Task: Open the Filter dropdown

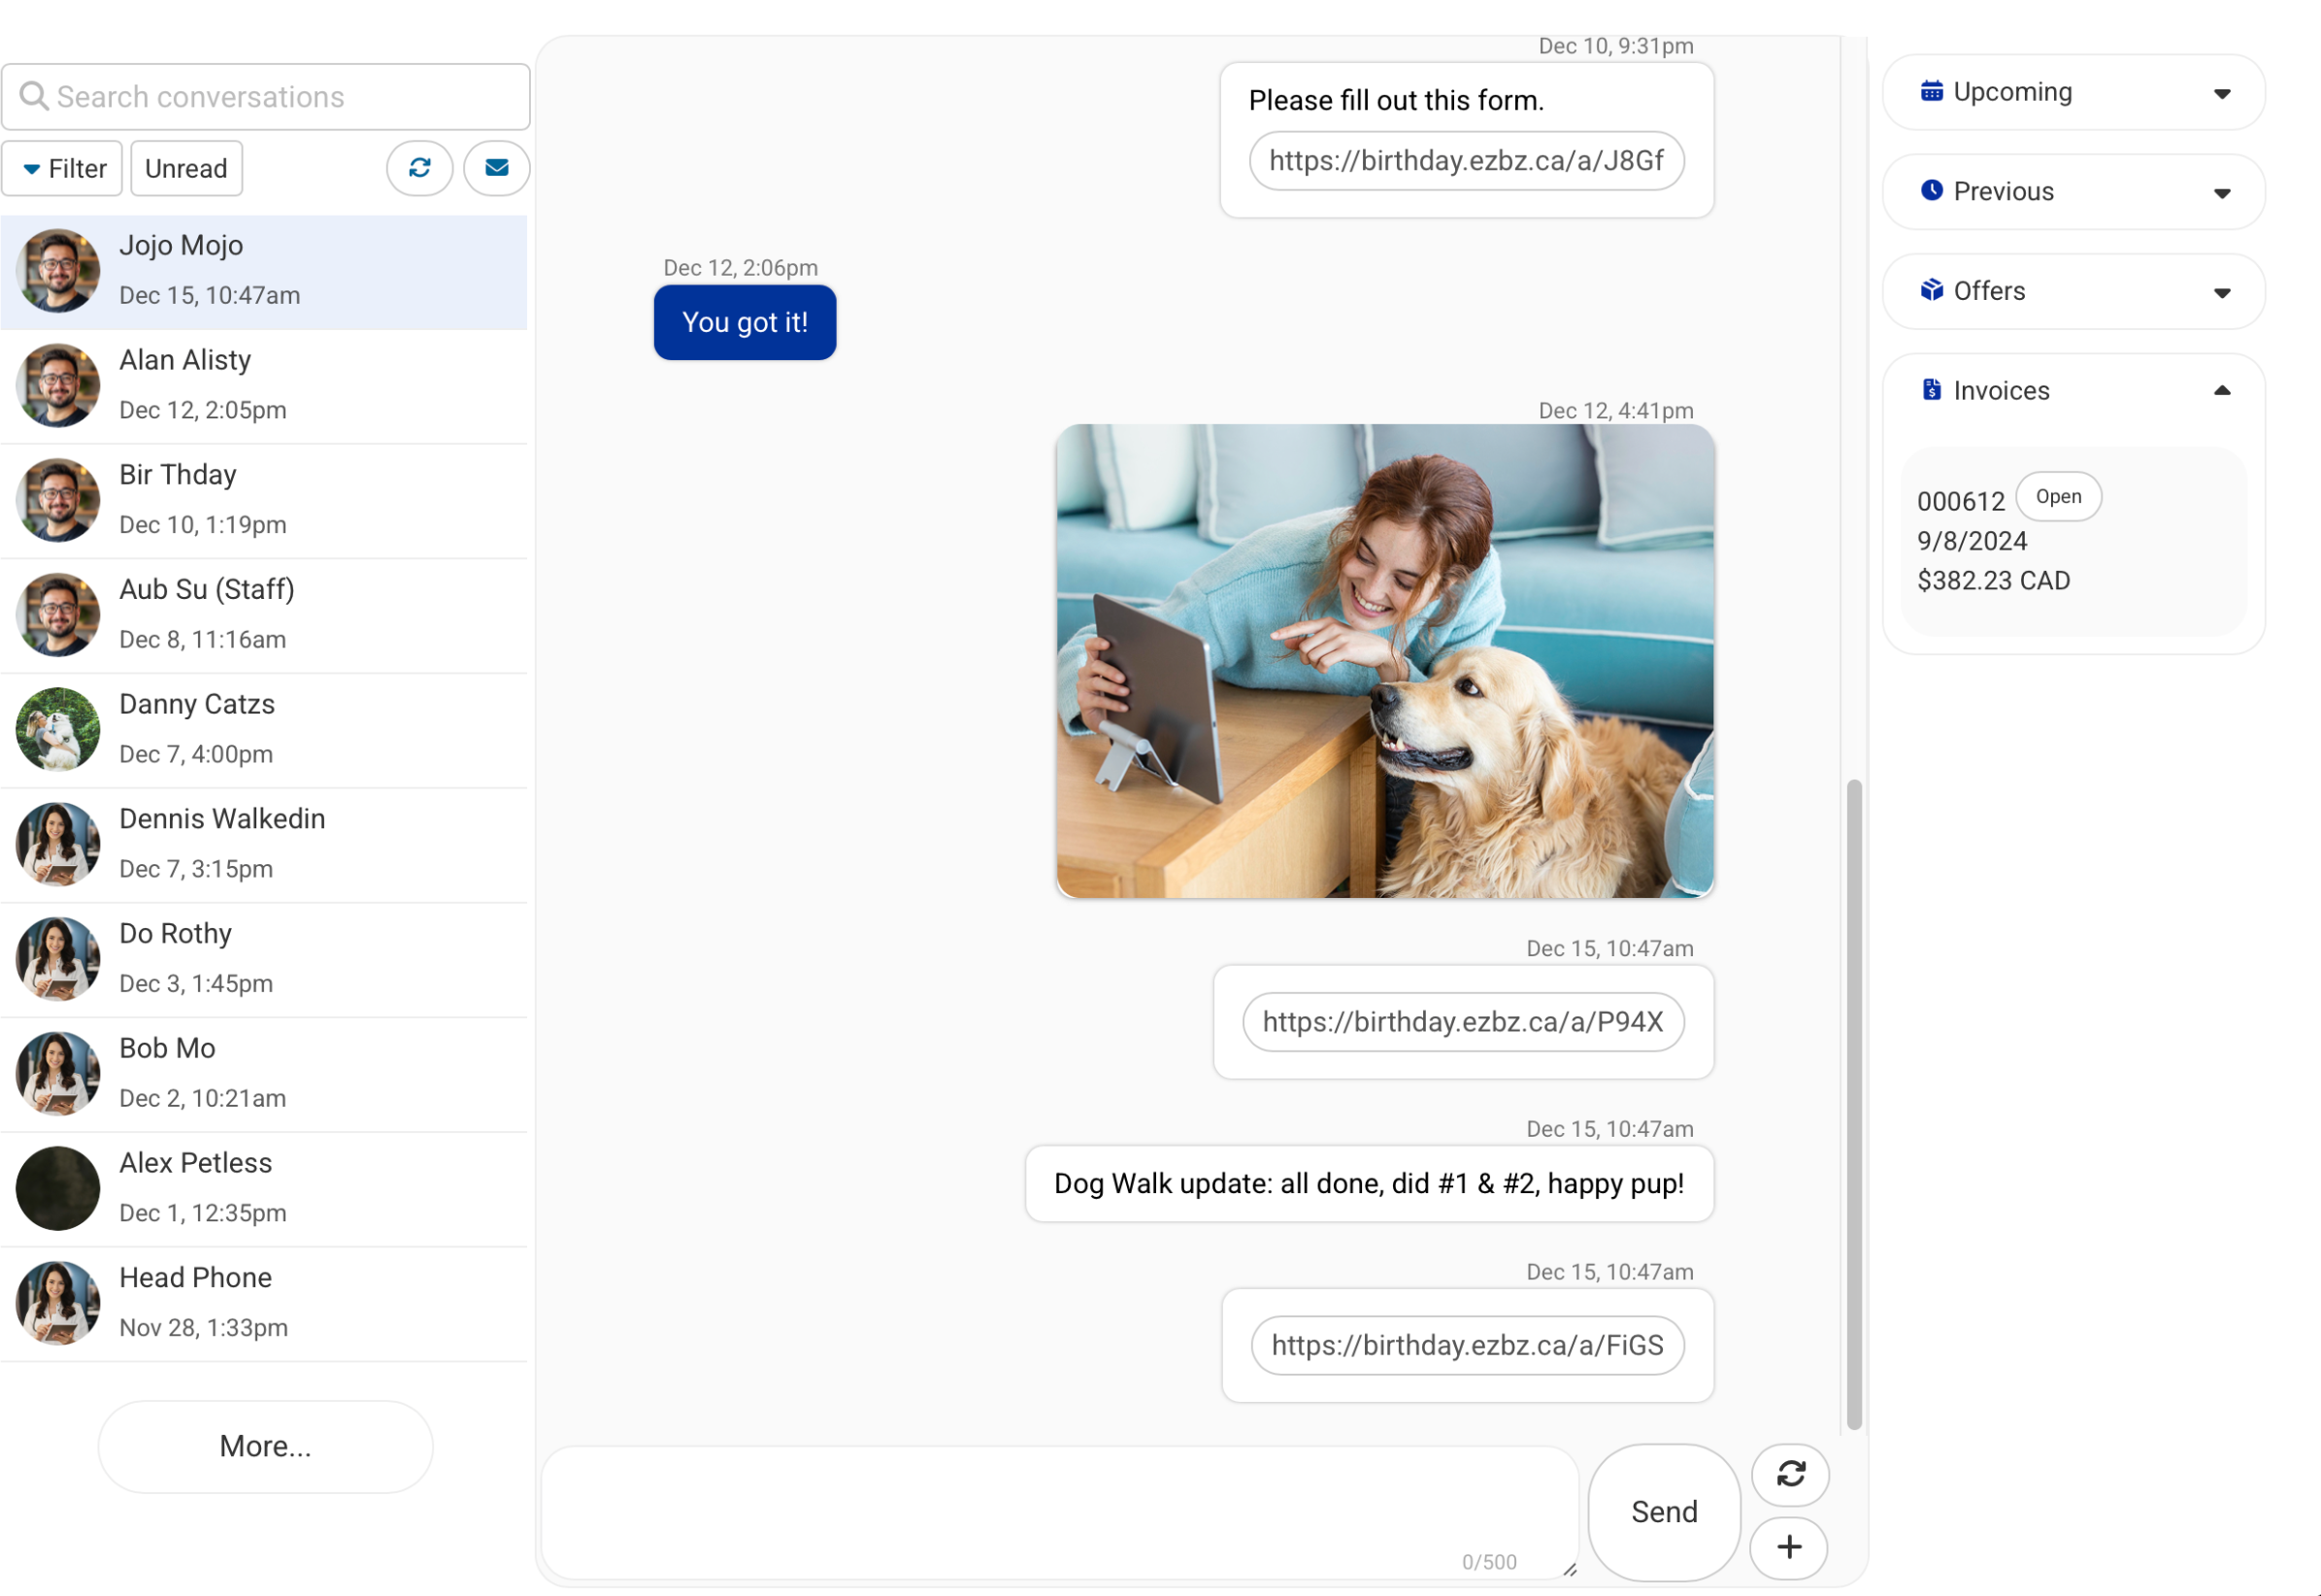Action: [62, 168]
